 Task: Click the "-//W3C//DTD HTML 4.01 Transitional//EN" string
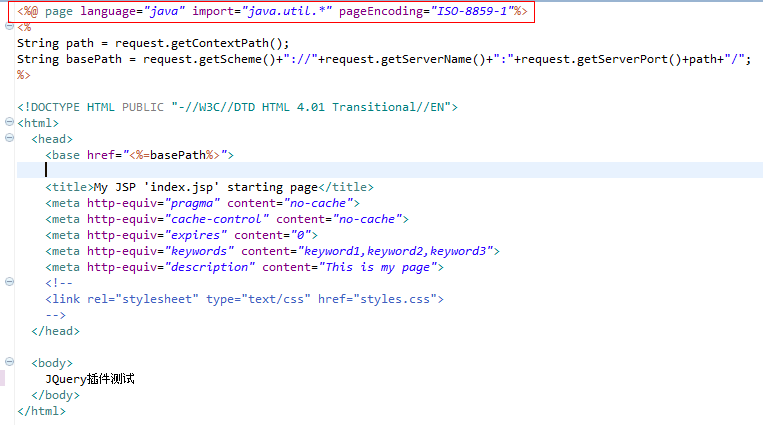[x=311, y=107]
